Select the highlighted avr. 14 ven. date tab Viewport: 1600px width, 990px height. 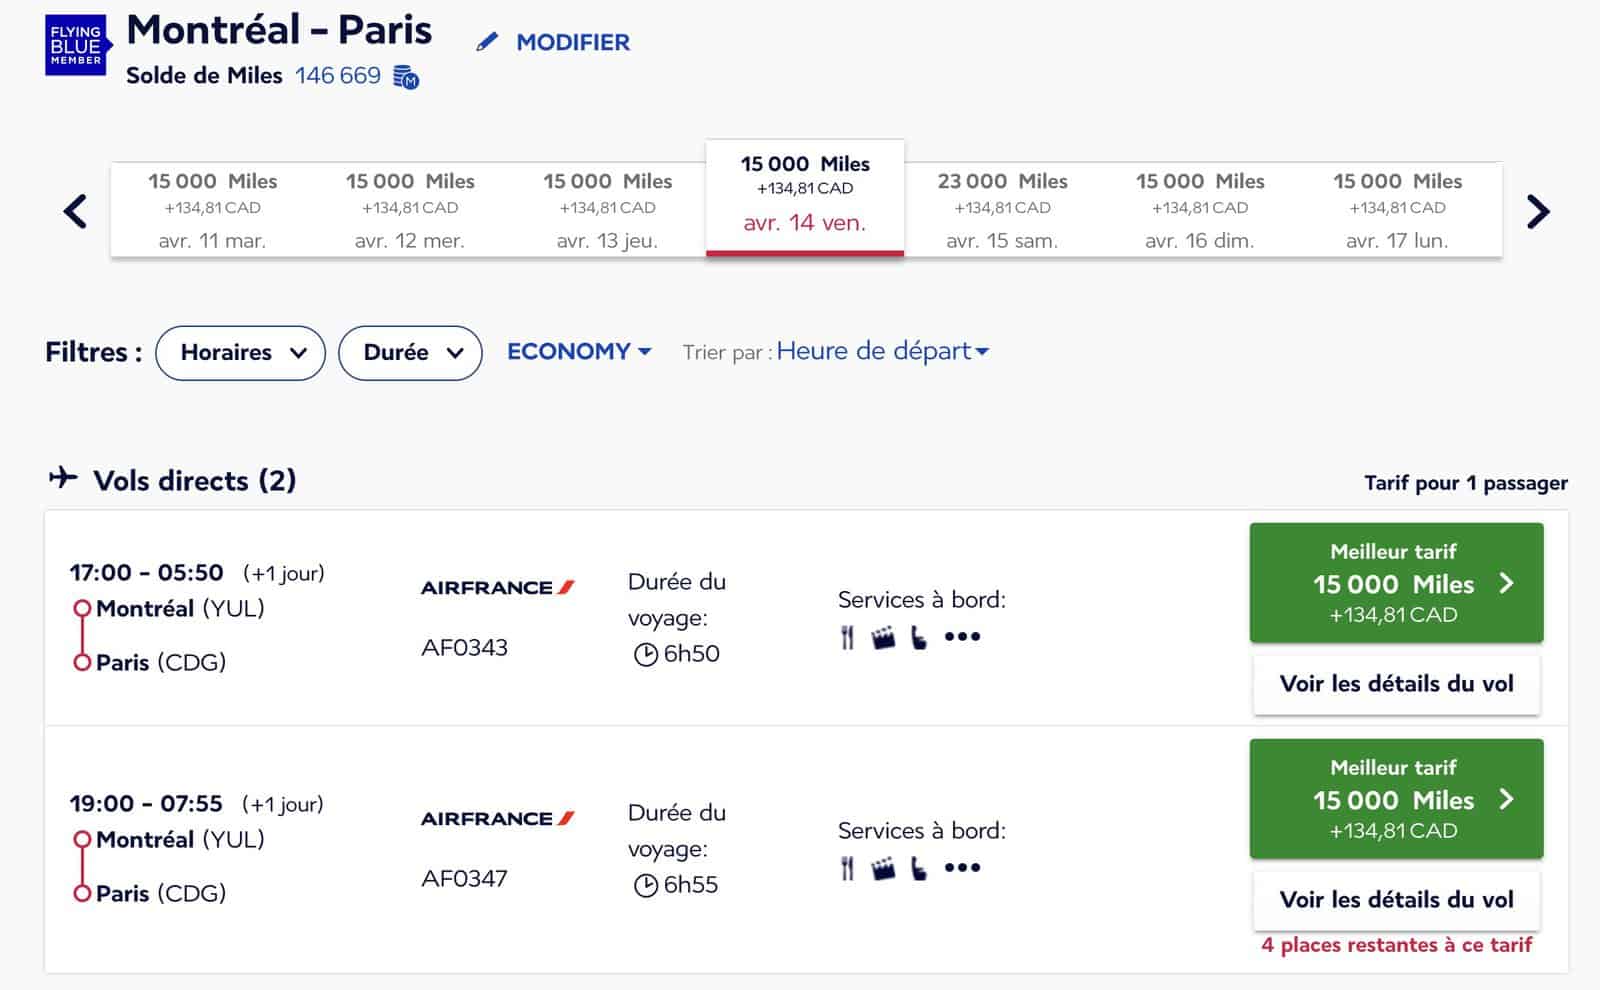tap(804, 195)
